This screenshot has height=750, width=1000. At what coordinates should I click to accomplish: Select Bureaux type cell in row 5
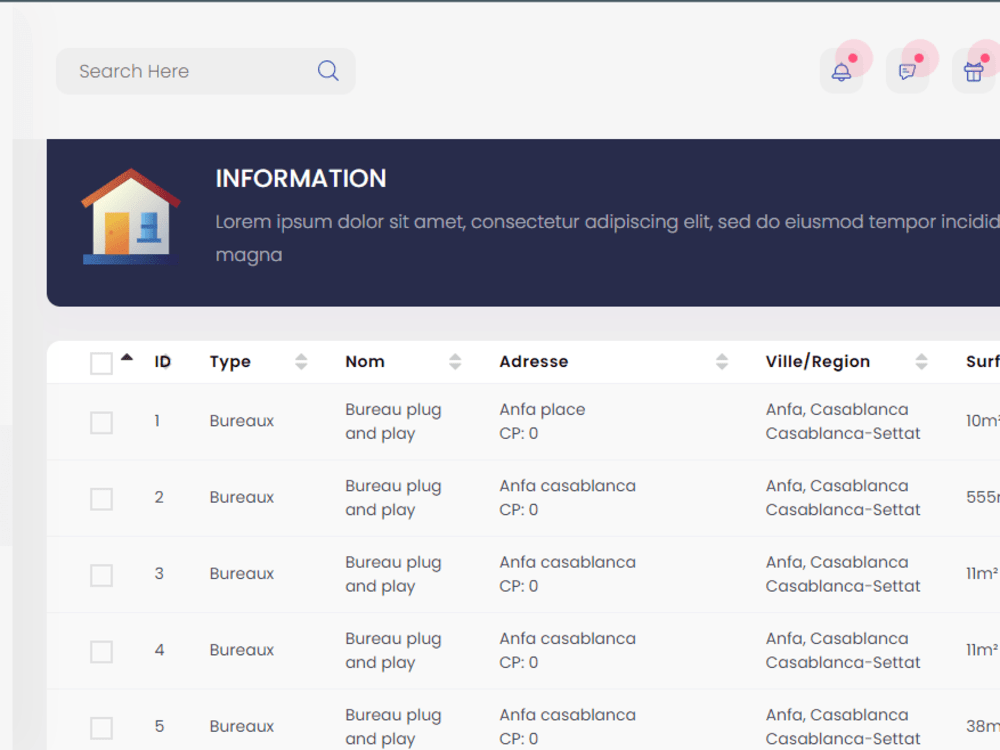[x=242, y=726]
